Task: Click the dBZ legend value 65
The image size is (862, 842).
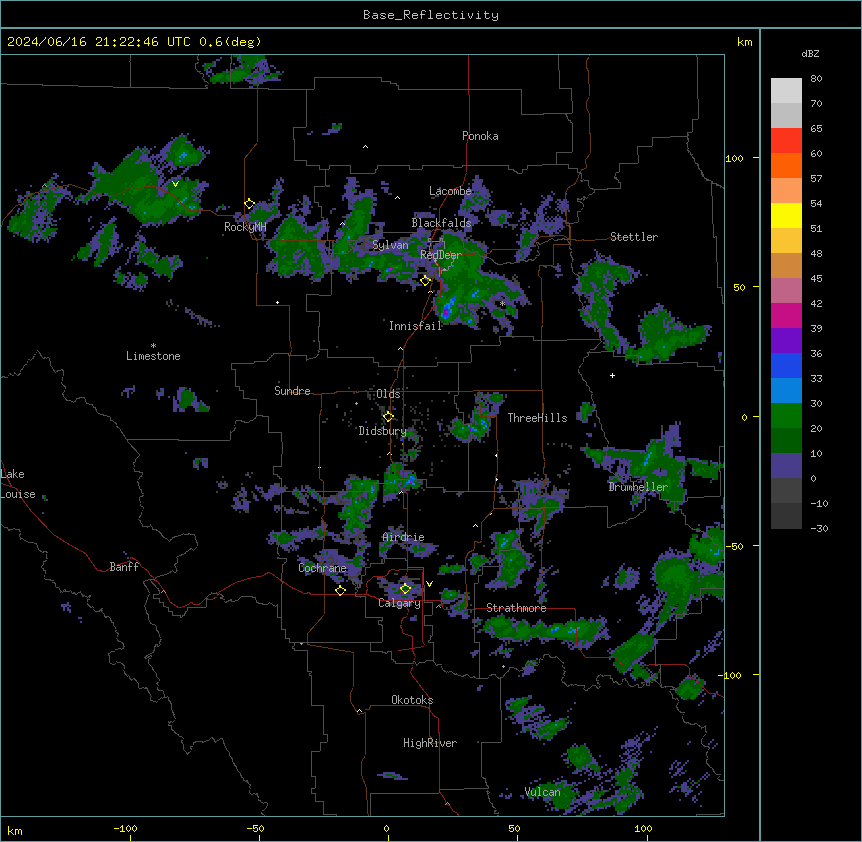Action: point(816,129)
